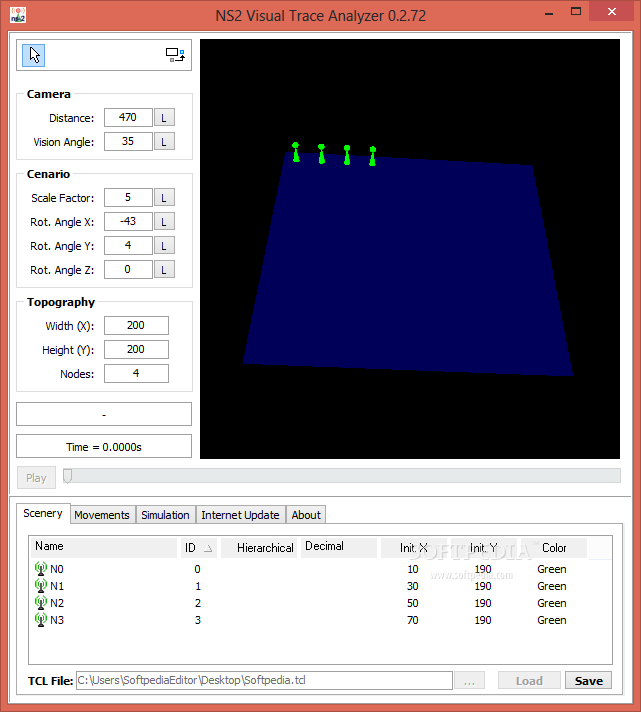
Task: Click the Save button
Action: [588, 680]
